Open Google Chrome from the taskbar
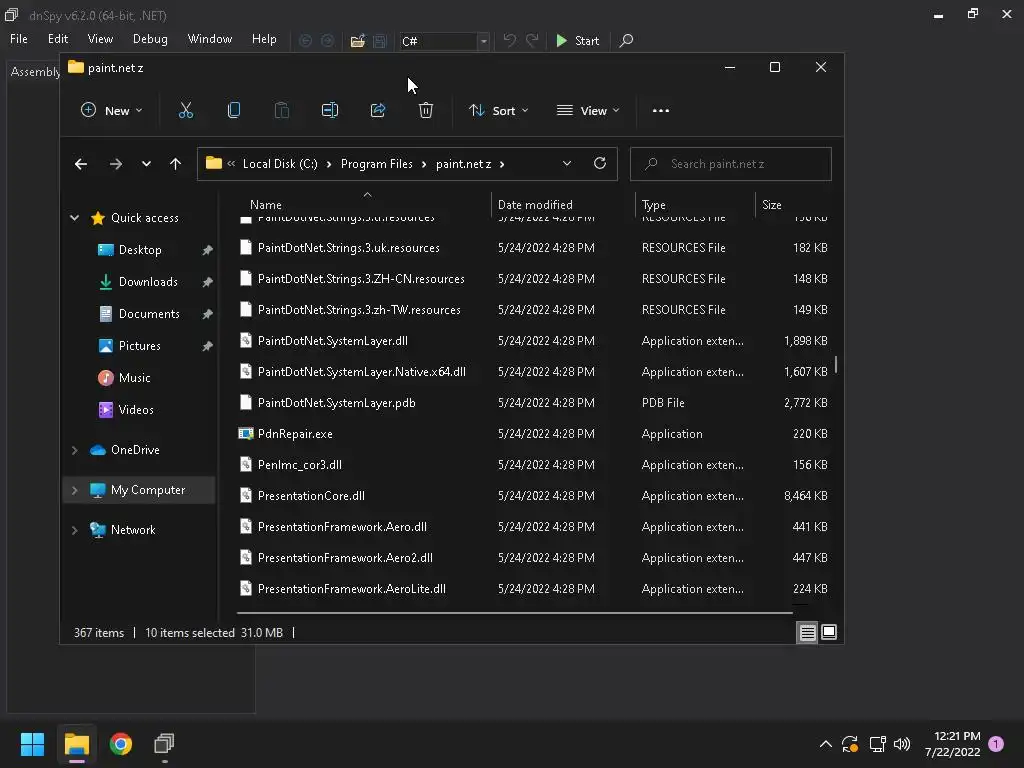This screenshot has width=1024, height=768. pos(121,744)
